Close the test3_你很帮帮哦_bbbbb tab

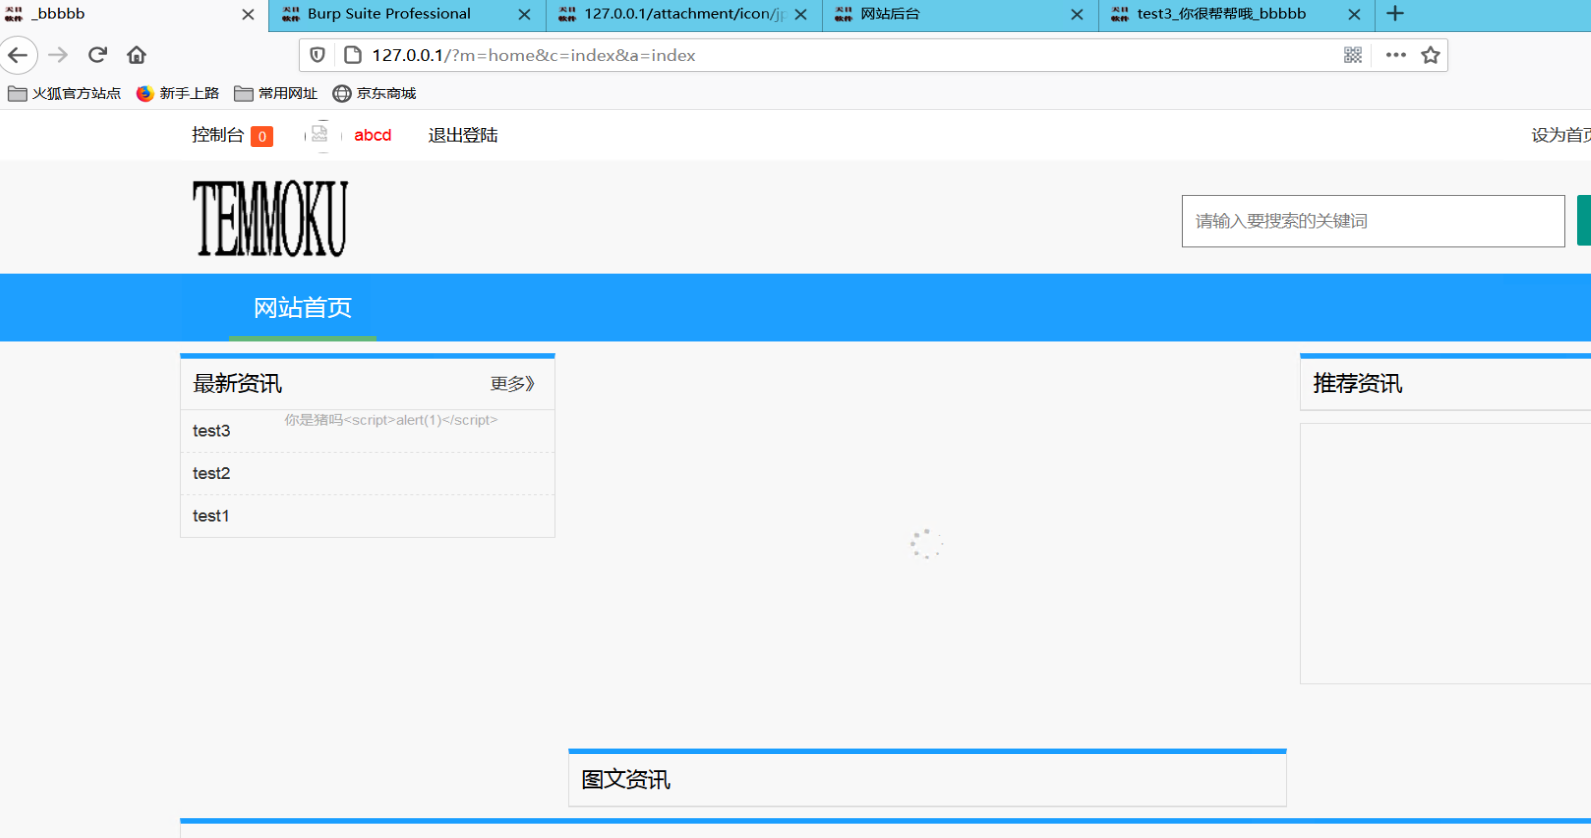point(1354,14)
